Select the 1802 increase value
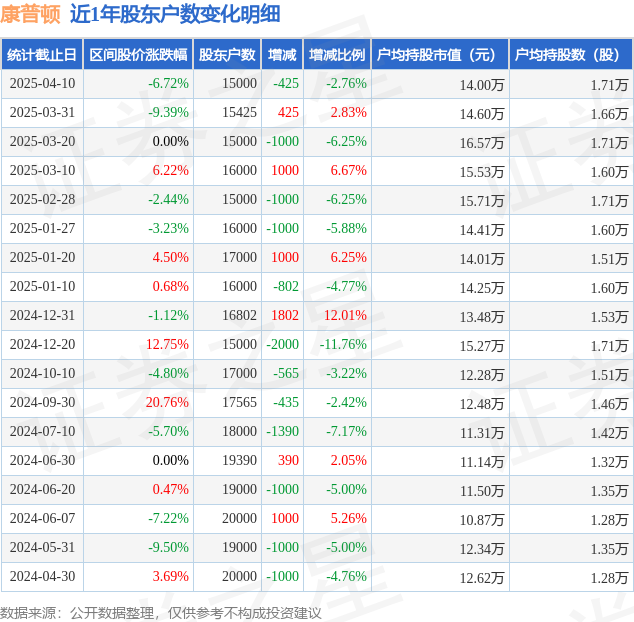Image resolution: width=634 pixels, height=622 pixels. [285, 315]
